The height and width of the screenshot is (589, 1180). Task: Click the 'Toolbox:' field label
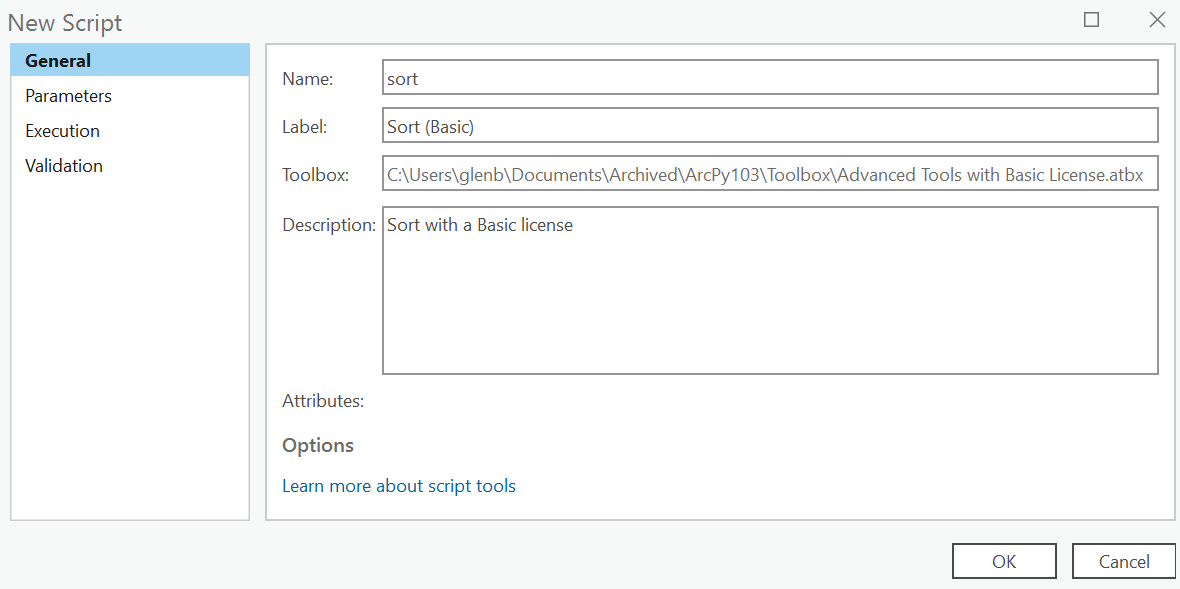point(316,175)
